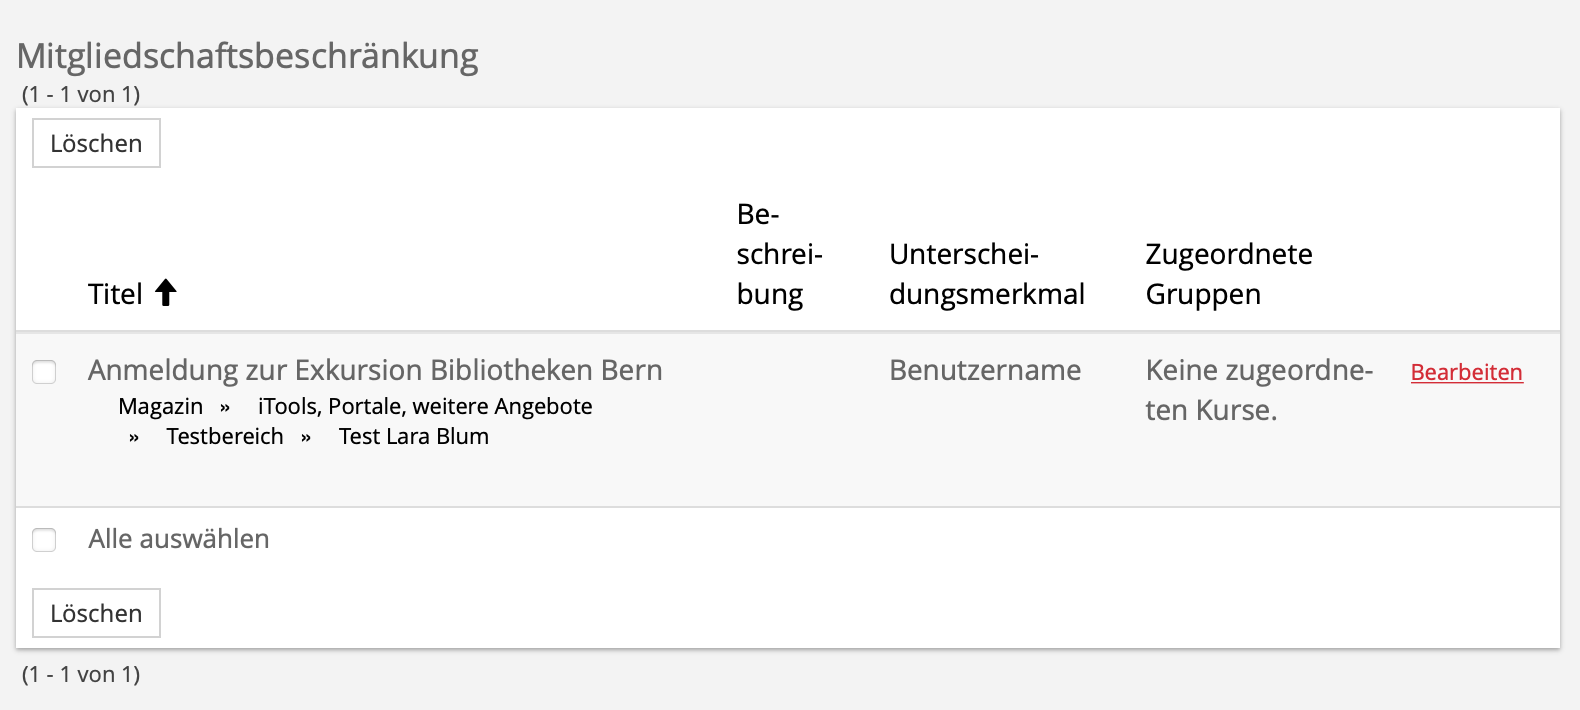The height and width of the screenshot is (710, 1580).
Task: Click the Beschreibung column header
Action: point(778,254)
